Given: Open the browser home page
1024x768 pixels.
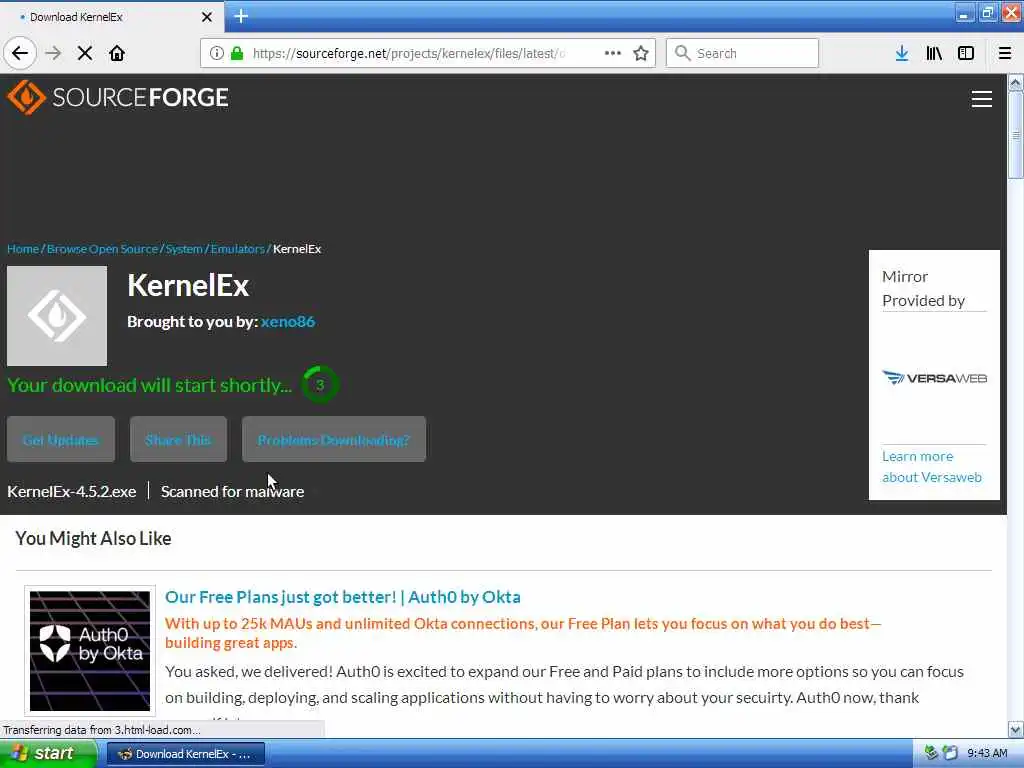Looking at the screenshot, I should (x=117, y=53).
